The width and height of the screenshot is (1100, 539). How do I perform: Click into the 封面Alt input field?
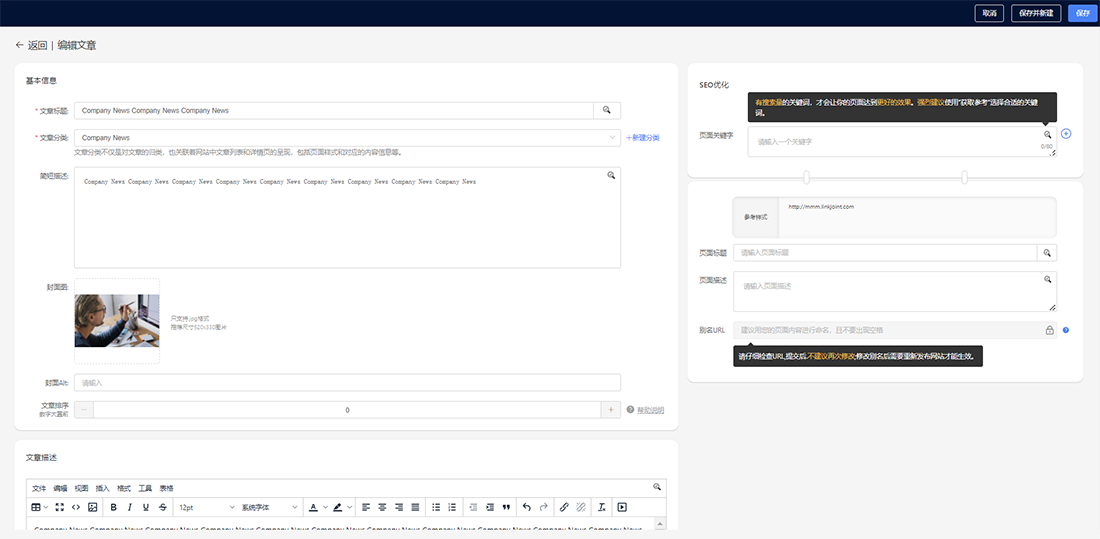[x=347, y=382]
